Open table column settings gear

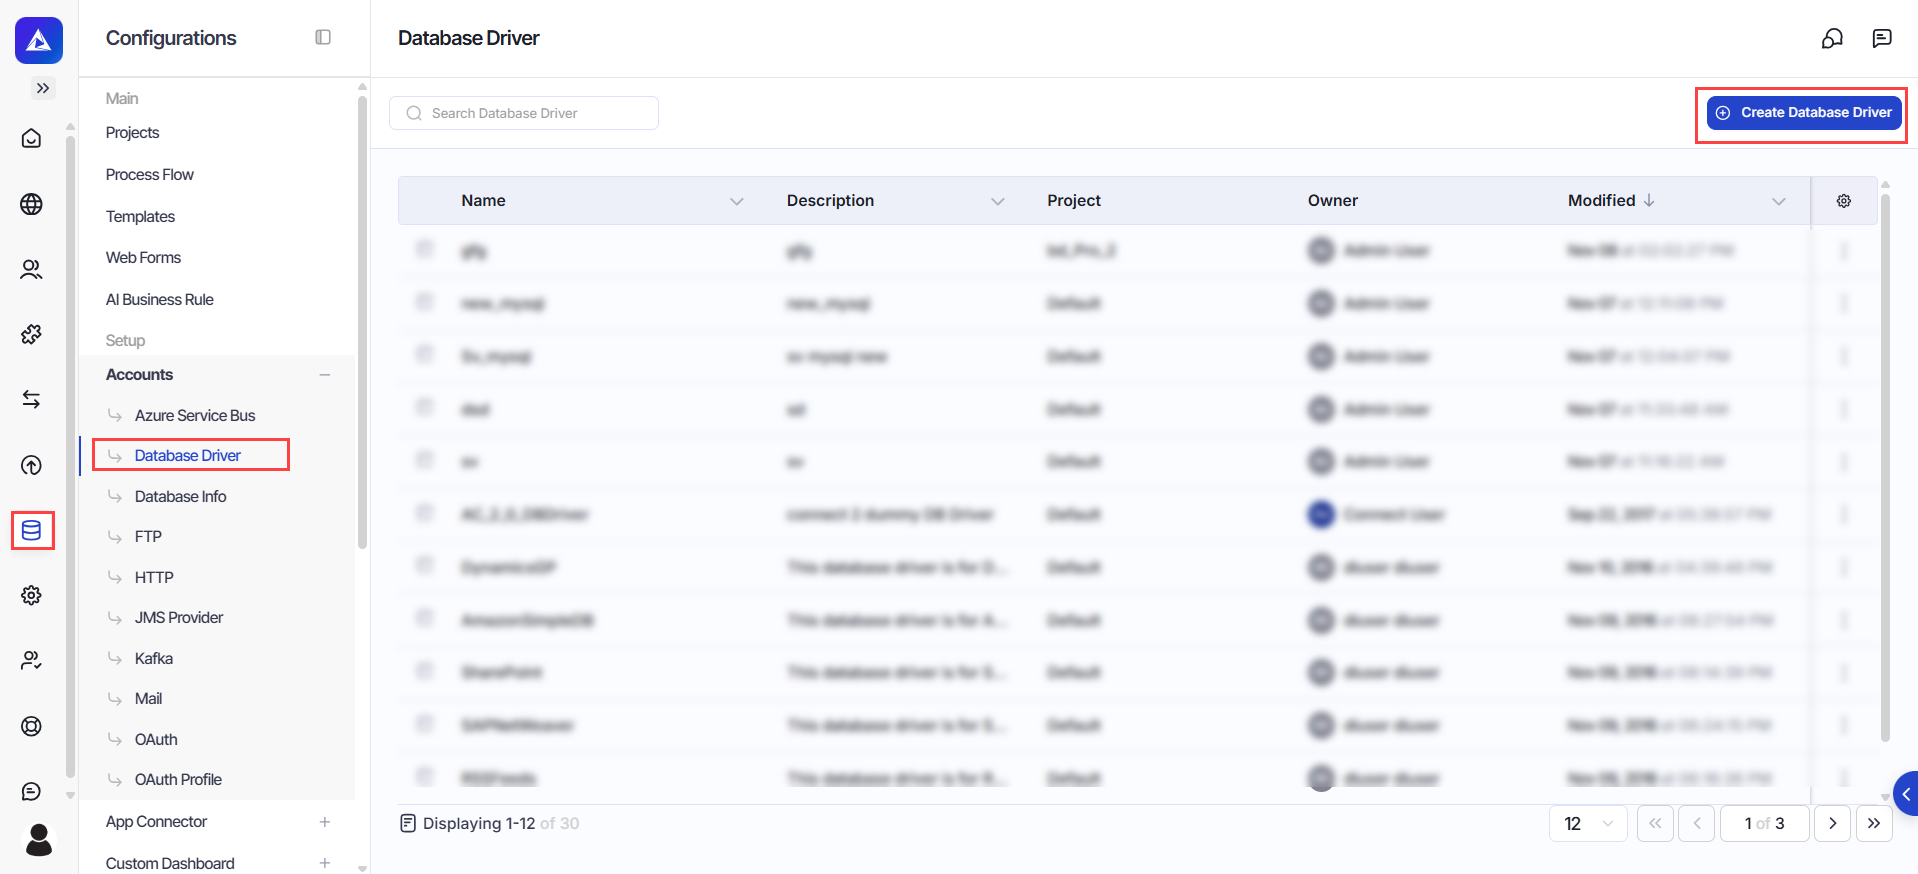(1844, 201)
